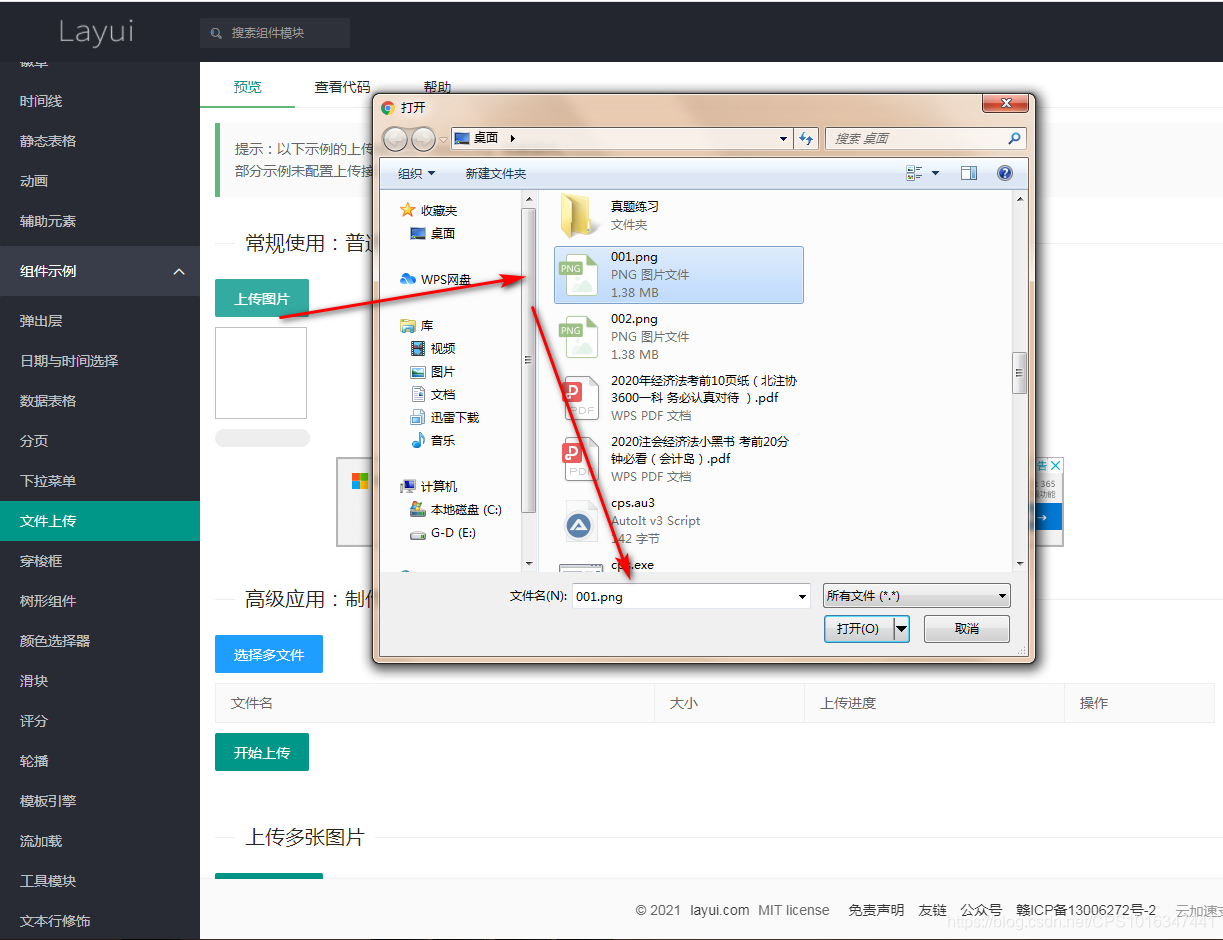Open 视频 library in navigation pane
This screenshot has width=1223, height=940.
click(x=434, y=348)
